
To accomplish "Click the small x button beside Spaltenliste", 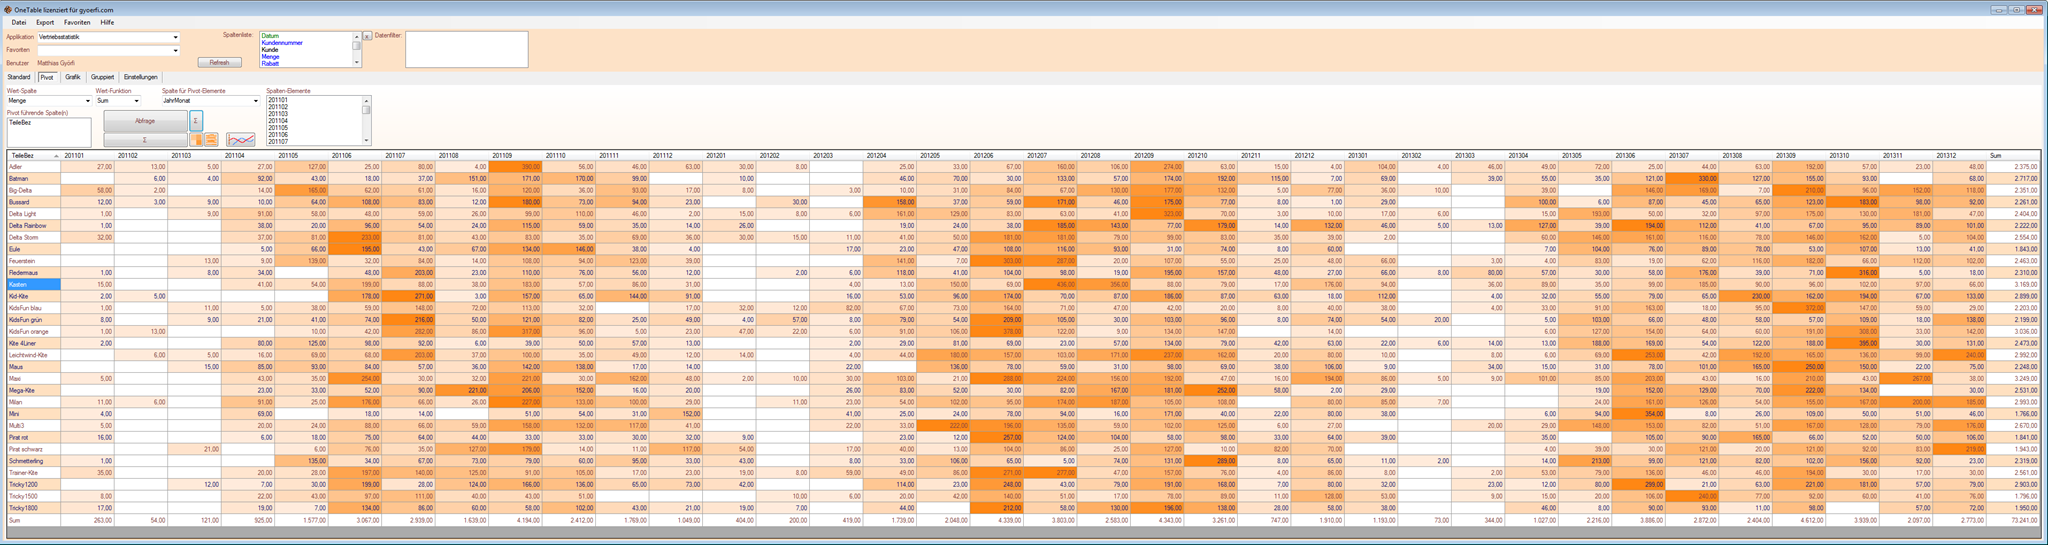I will pos(367,36).
